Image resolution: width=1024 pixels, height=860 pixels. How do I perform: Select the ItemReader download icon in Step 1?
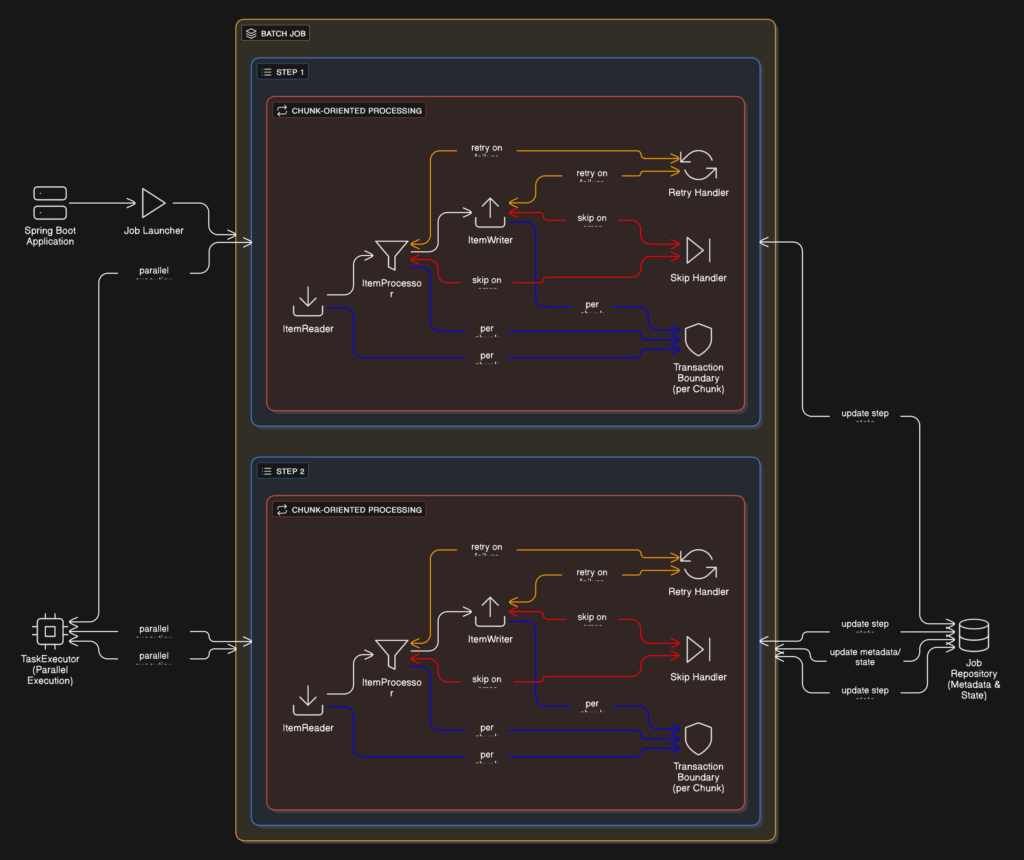[x=307, y=300]
